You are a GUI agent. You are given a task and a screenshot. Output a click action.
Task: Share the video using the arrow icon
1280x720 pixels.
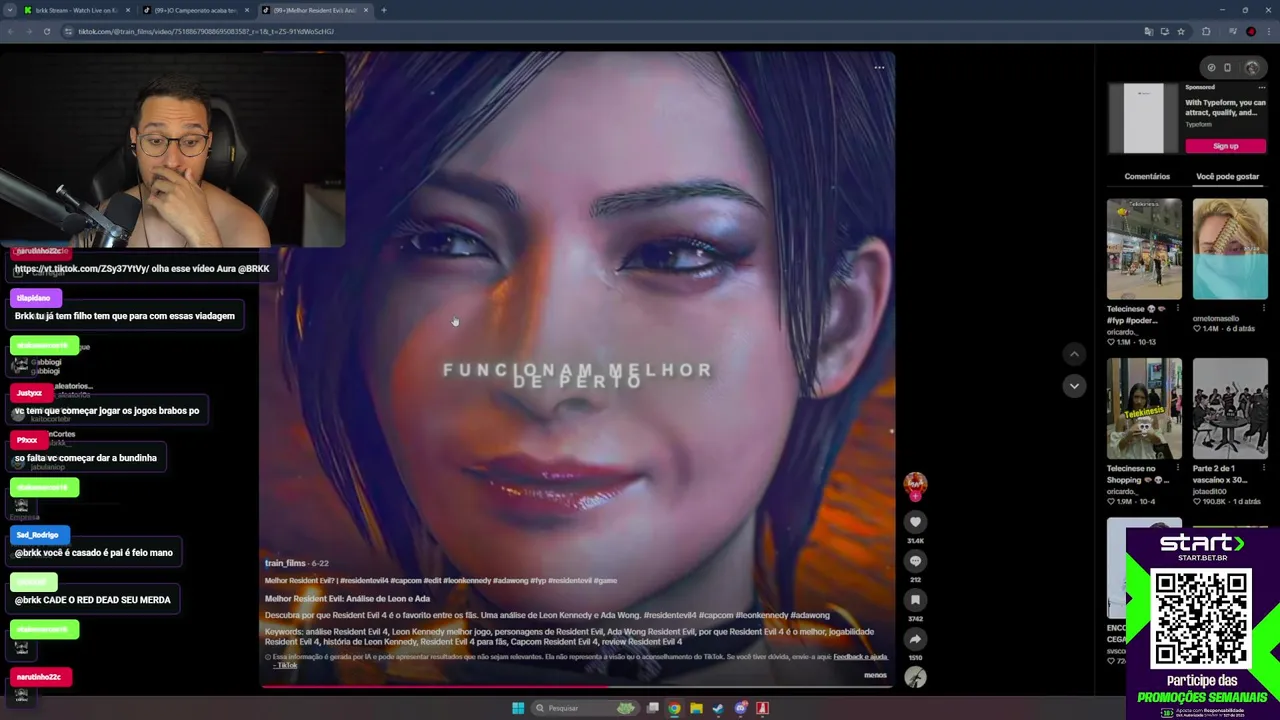[915, 639]
